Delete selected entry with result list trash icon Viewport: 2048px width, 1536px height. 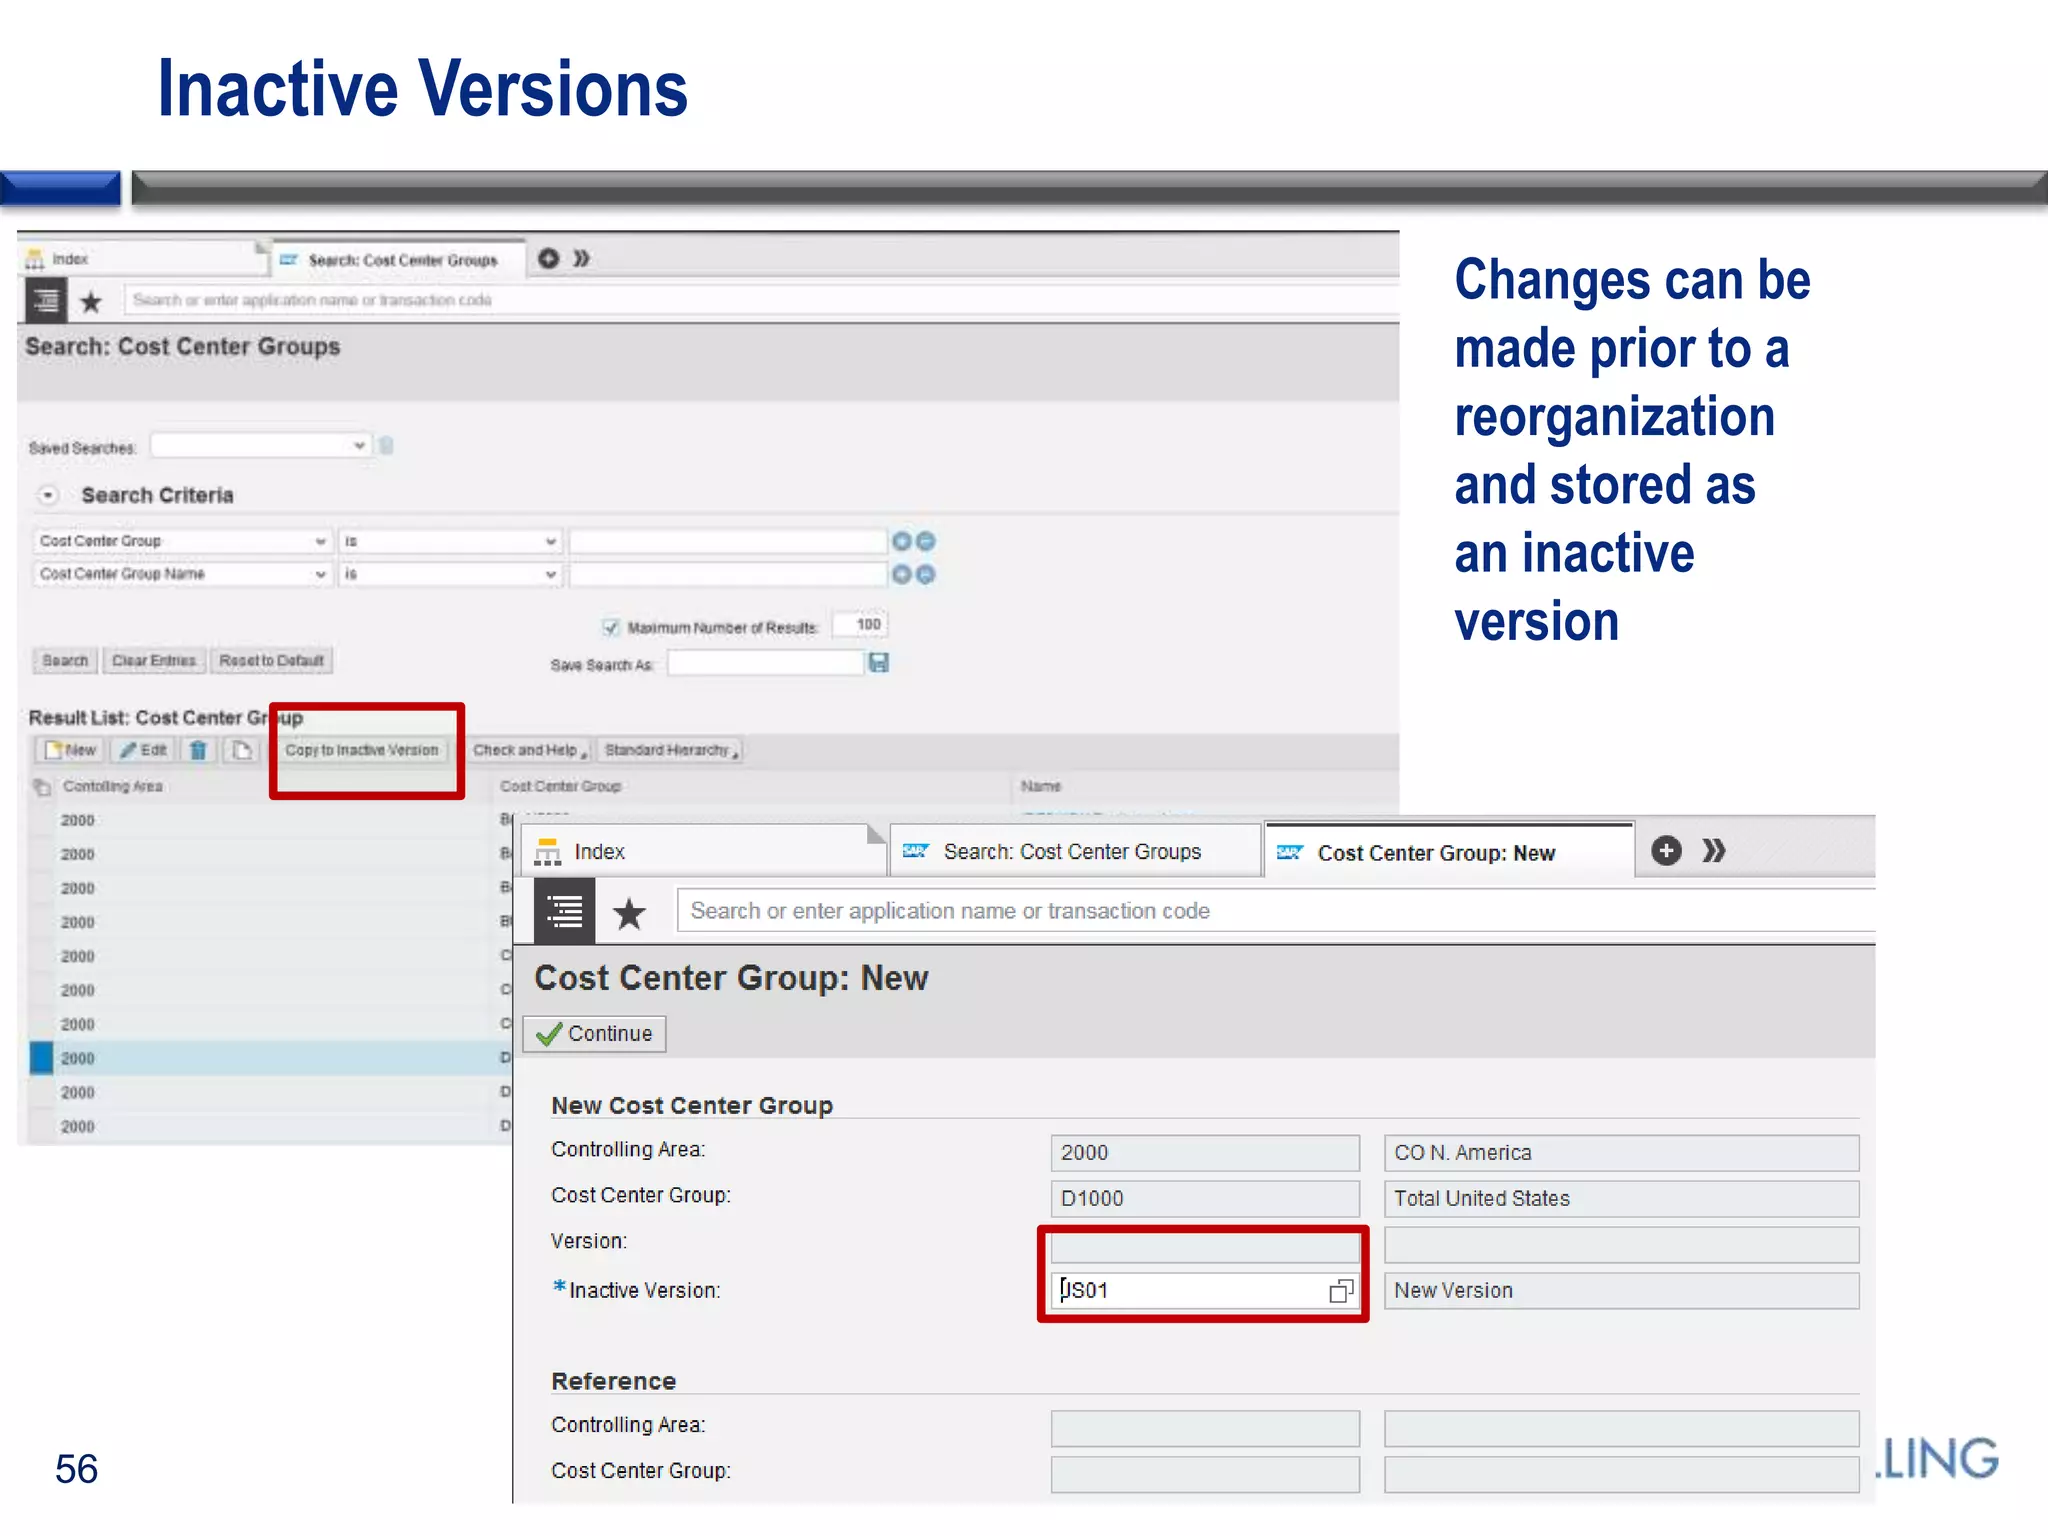click(198, 750)
